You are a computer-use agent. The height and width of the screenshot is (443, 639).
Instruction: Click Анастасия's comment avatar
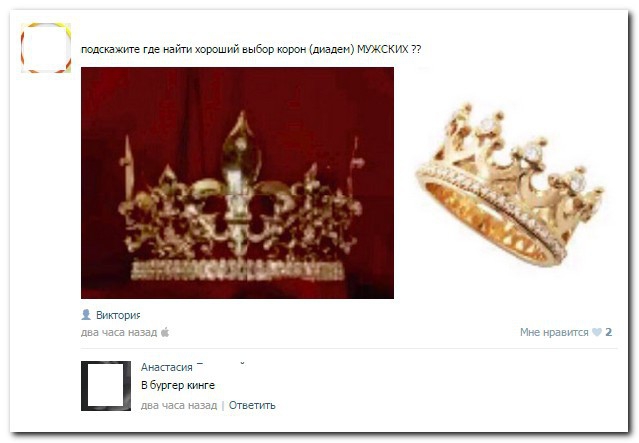(x=106, y=386)
